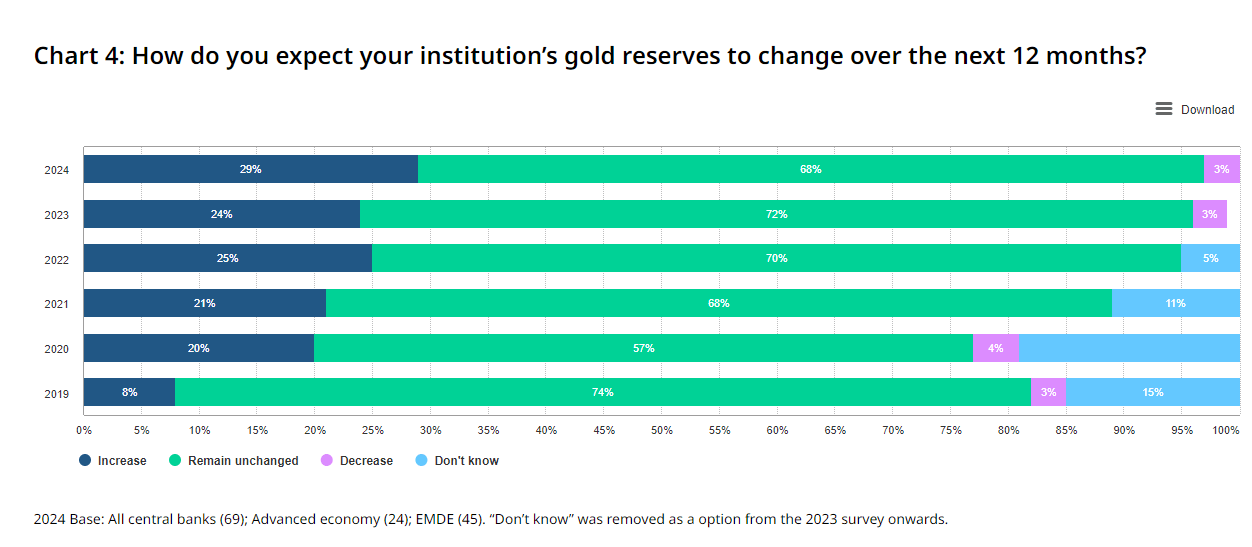The image size is (1252, 547).
Task: Toggle the Decrease legend series
Action: pos(366,461)
